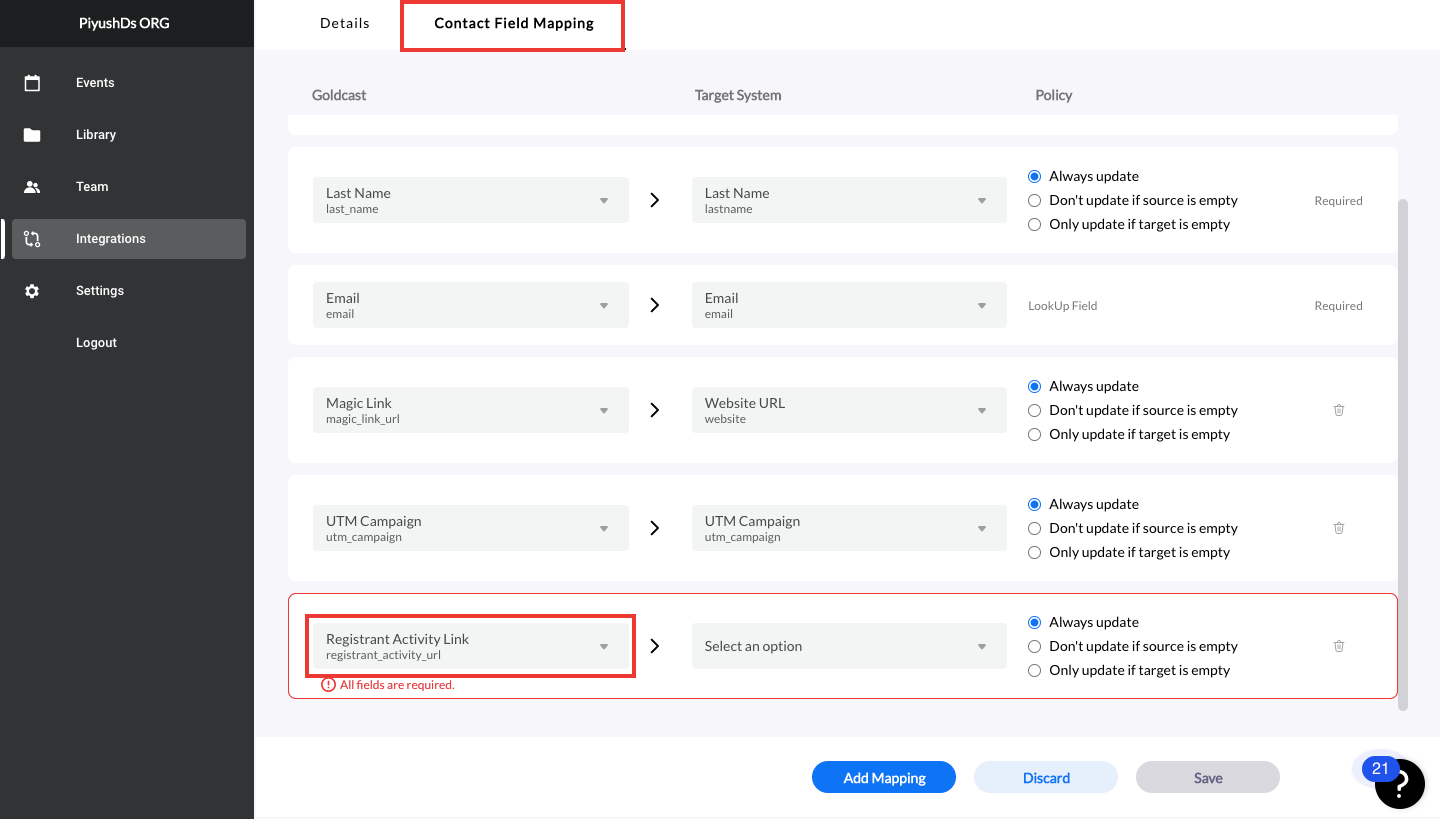
Task: Open the Target System lastname dropdown
Action: pos(849,200)
